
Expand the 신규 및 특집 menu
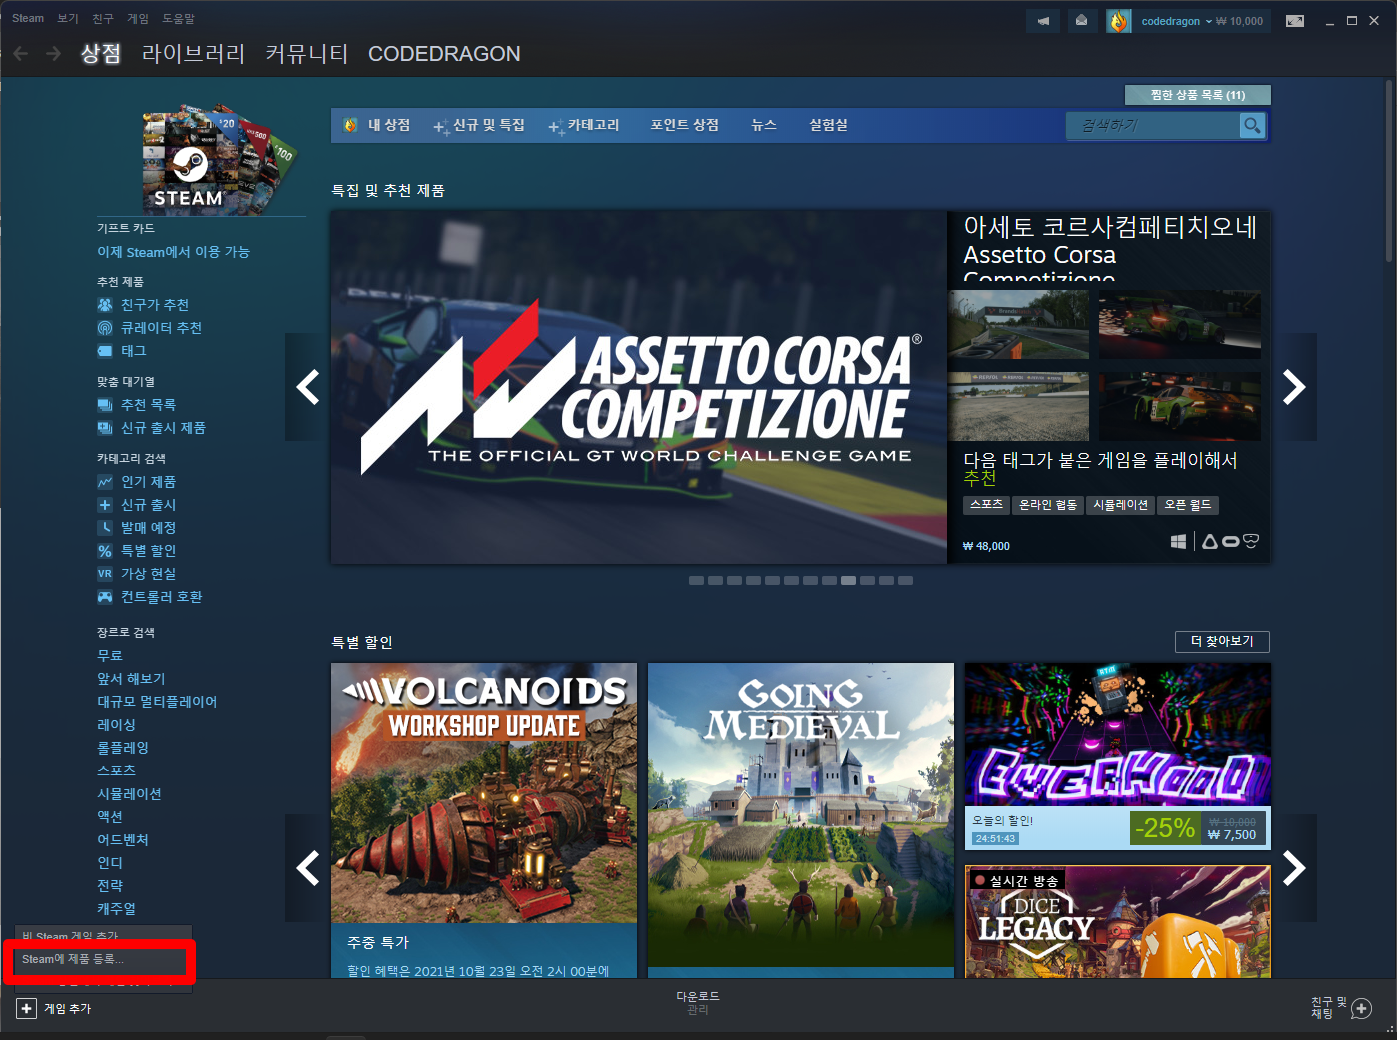479,125
